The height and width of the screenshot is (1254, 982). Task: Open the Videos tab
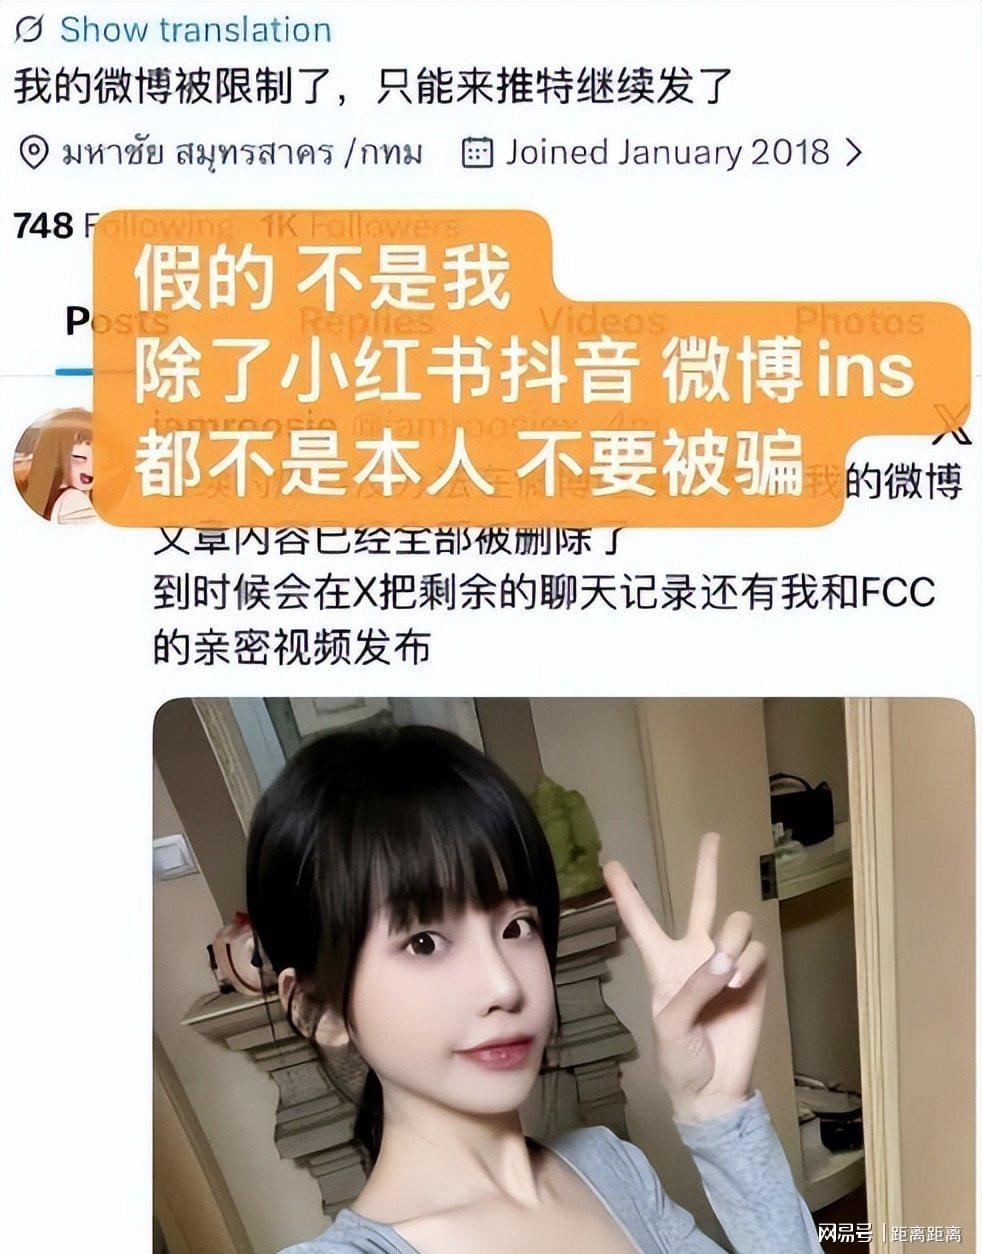pyautogui.click(x=601, y=321)
